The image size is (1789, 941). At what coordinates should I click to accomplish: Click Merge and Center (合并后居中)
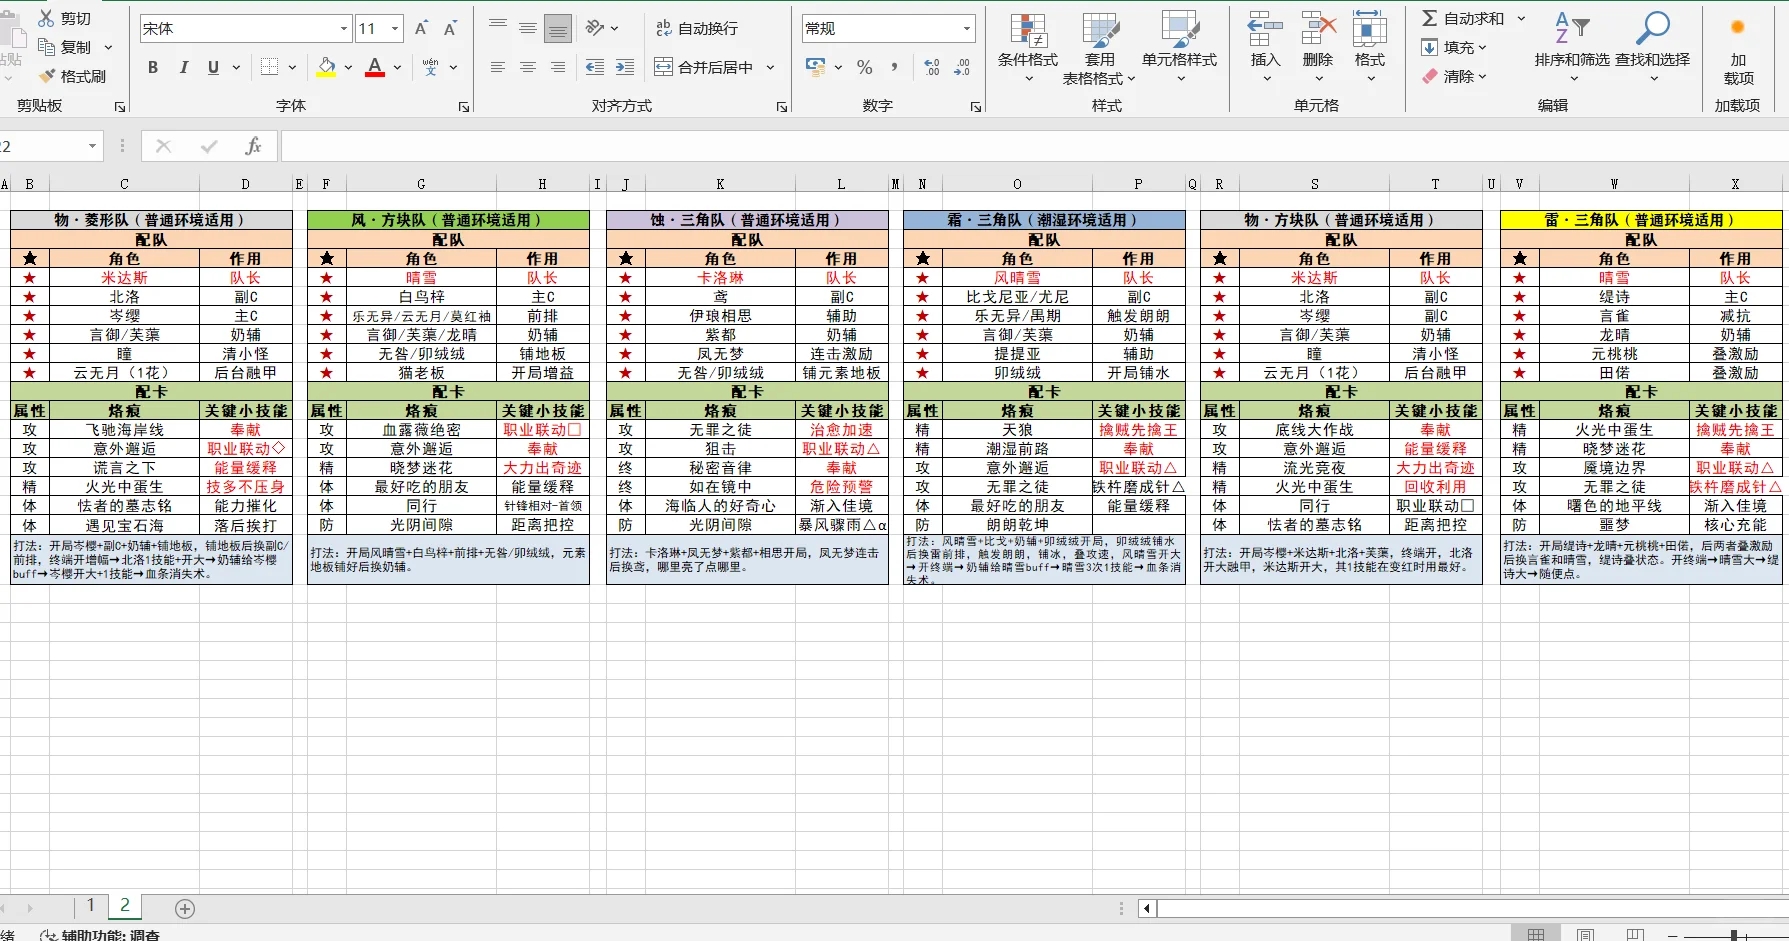click(x=704, y=67)
